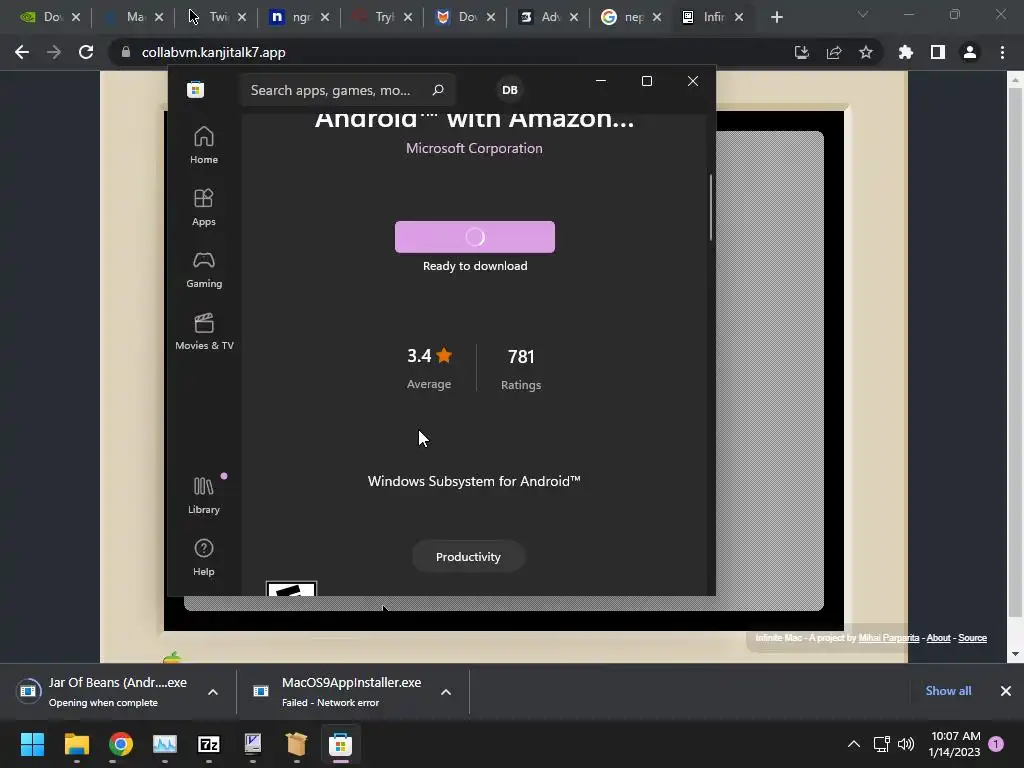Open Chrome three-dot menu
The width and height of the screenshot is (1024, 768).
(x=1002, y=52)
